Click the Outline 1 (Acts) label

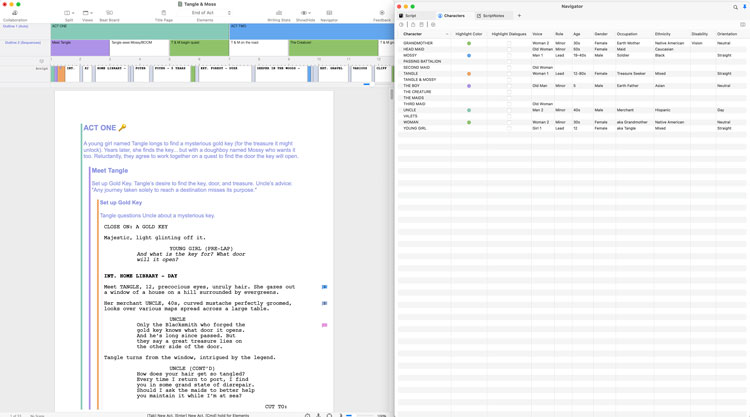15,26
